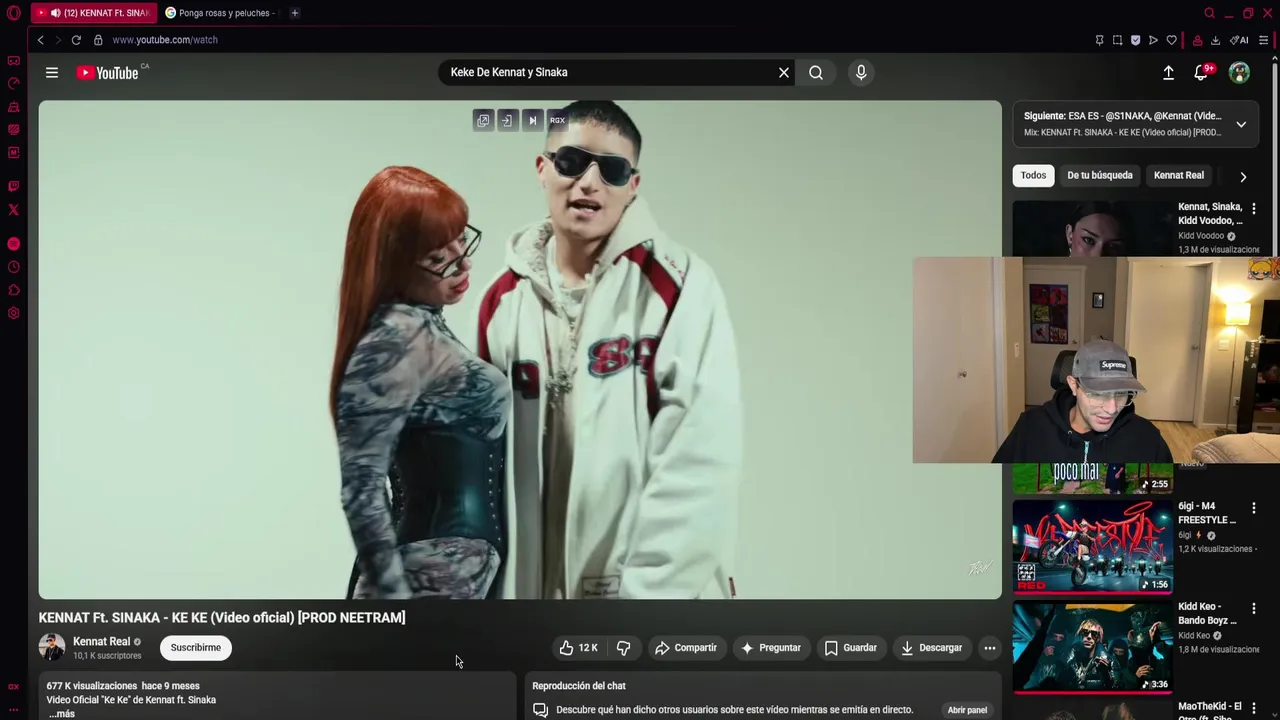This screenshot has width=1280, height=720.
Task: Run YouTube search with the magnifier button
Action: [816, 72]
